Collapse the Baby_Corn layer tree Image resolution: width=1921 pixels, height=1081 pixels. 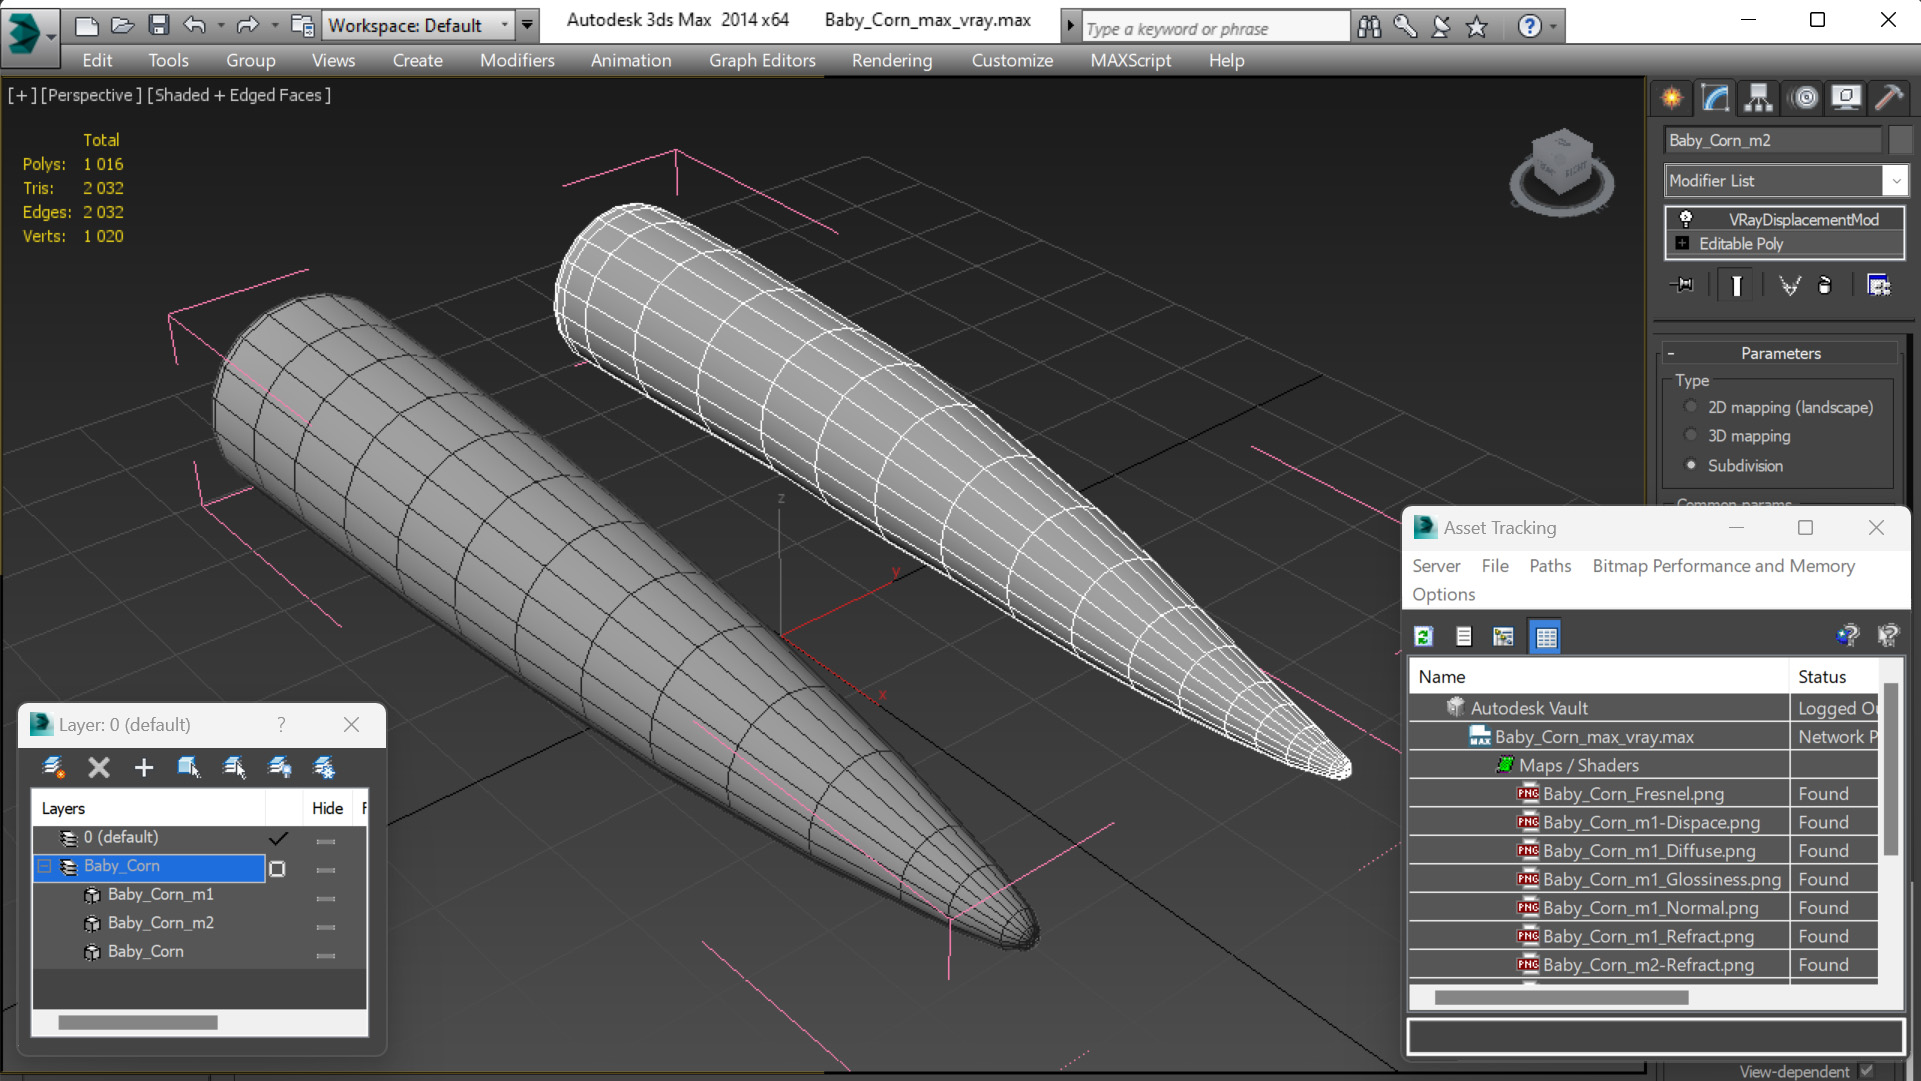(45, 866)
